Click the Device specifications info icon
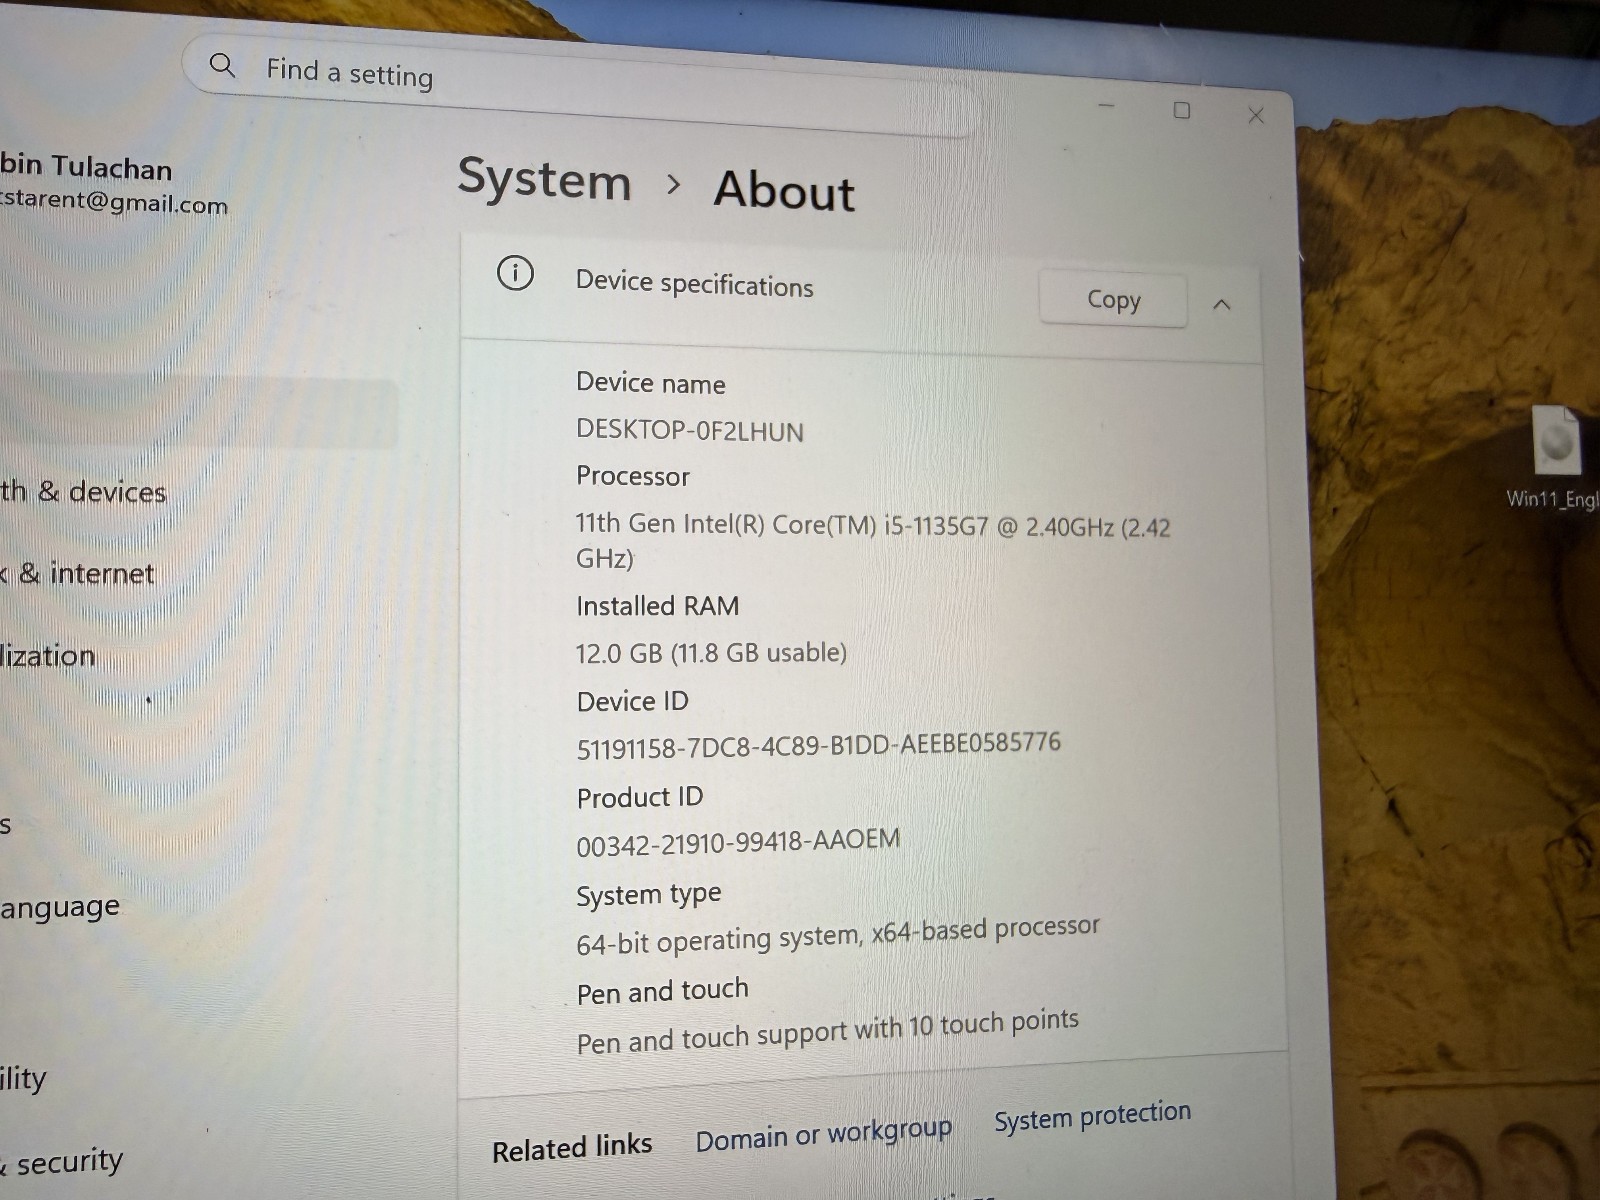 515,273
